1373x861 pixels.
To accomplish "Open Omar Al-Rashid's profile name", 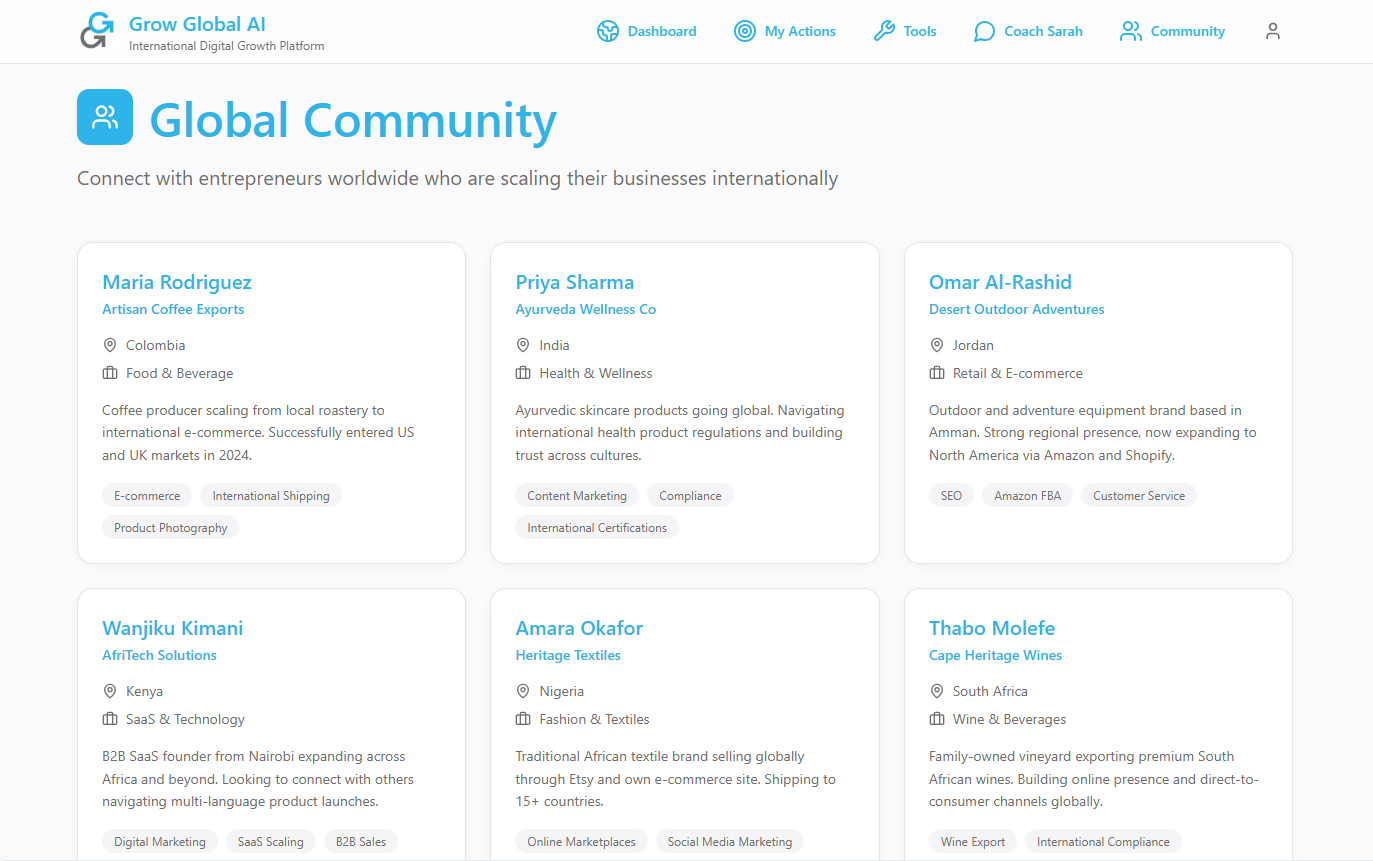I will (1000, 282).
